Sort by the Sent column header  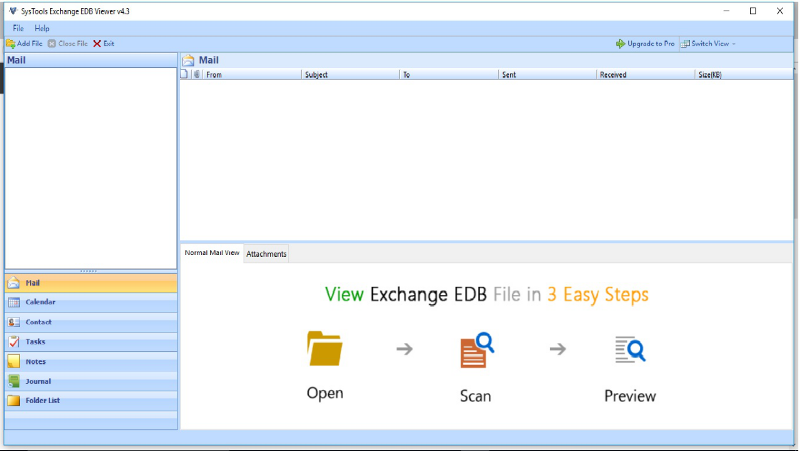pos(547,74)
